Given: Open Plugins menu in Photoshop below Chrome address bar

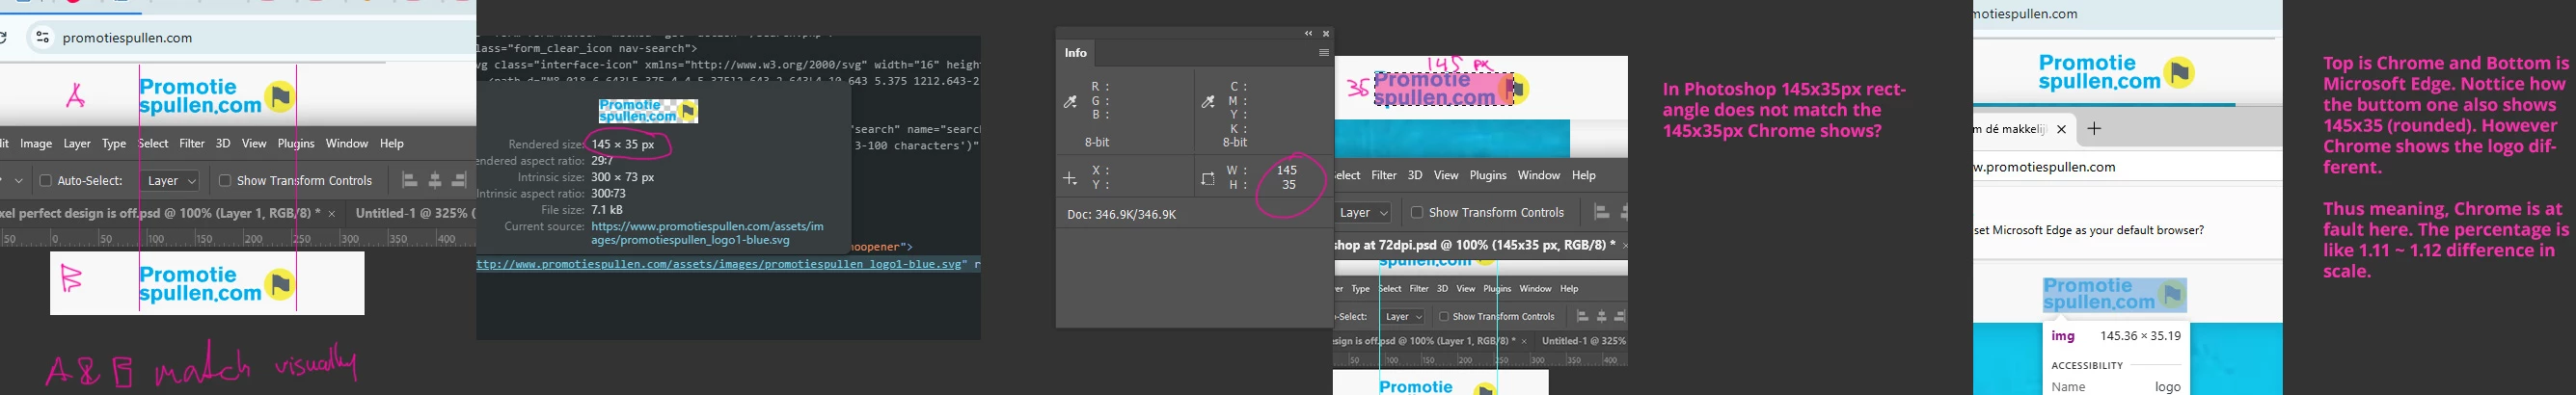Looking at the screenshot, I should click(296, 144).
